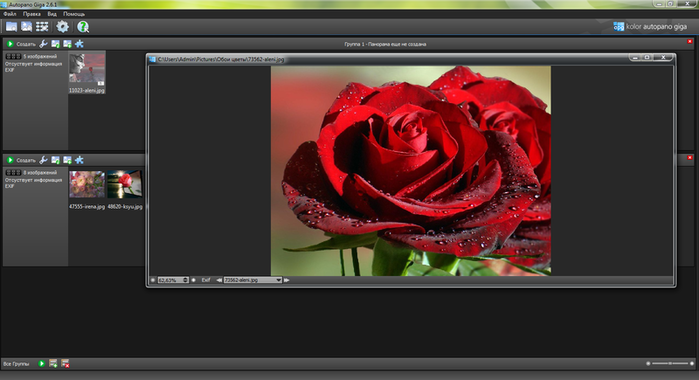Screen dimensions: 699x380
Task: Close the second group with red X
Action: coord(690,157)
